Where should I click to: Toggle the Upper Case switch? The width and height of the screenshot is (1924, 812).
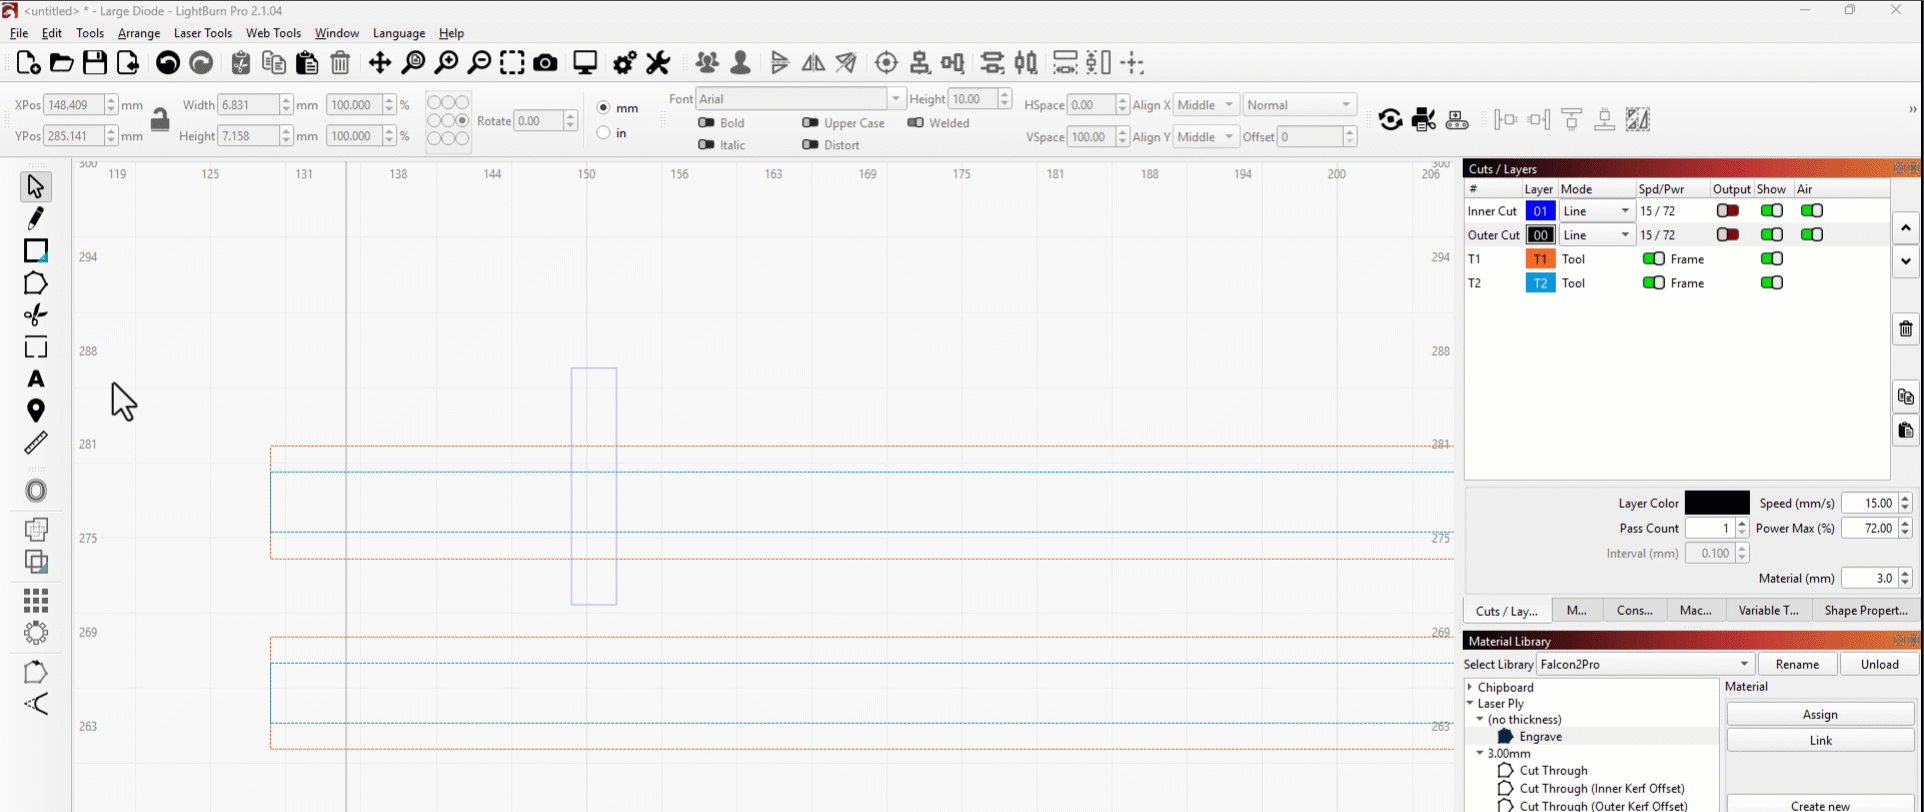[x=810, y=122]
